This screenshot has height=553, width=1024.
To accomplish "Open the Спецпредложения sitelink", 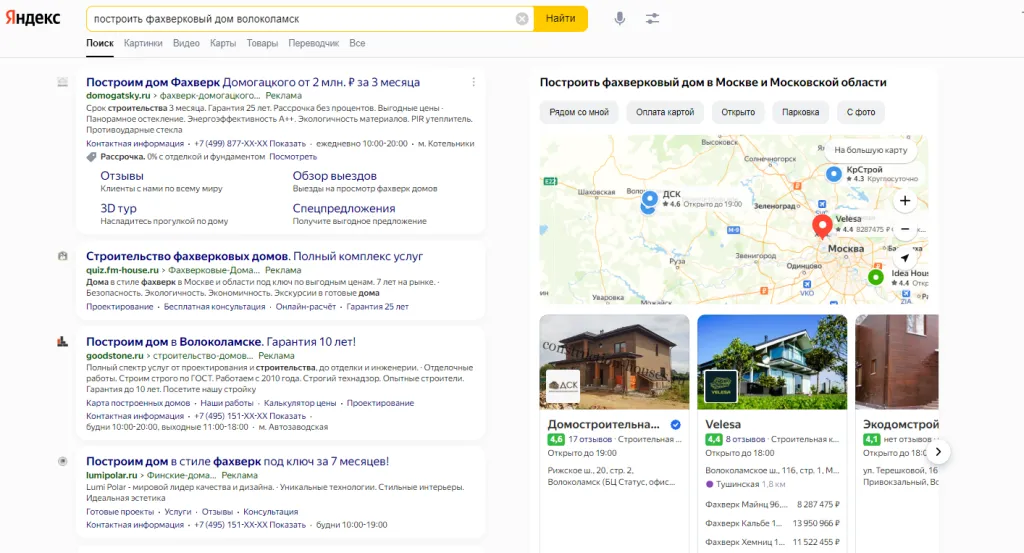I will pos(344,208).
